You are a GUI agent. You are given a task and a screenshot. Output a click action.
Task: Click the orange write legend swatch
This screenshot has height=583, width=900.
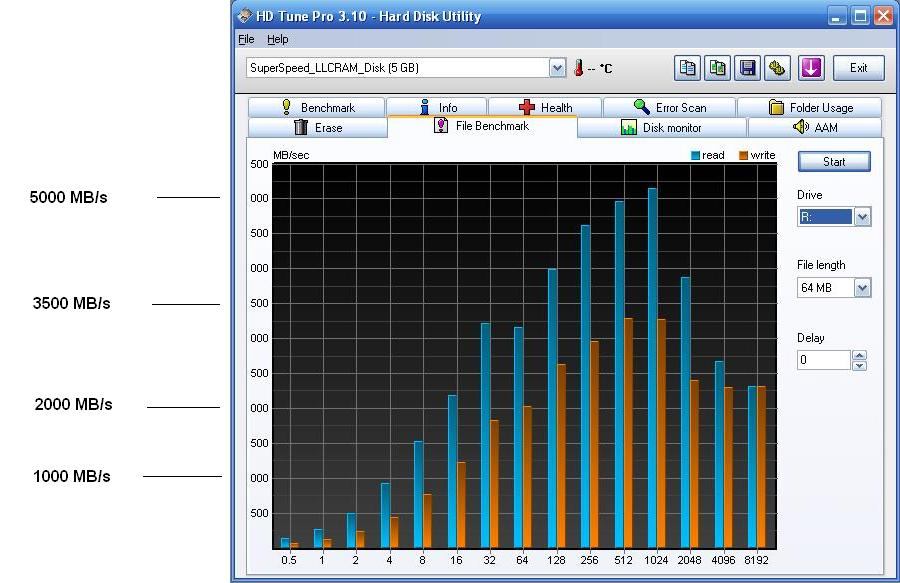pos(743,156)
